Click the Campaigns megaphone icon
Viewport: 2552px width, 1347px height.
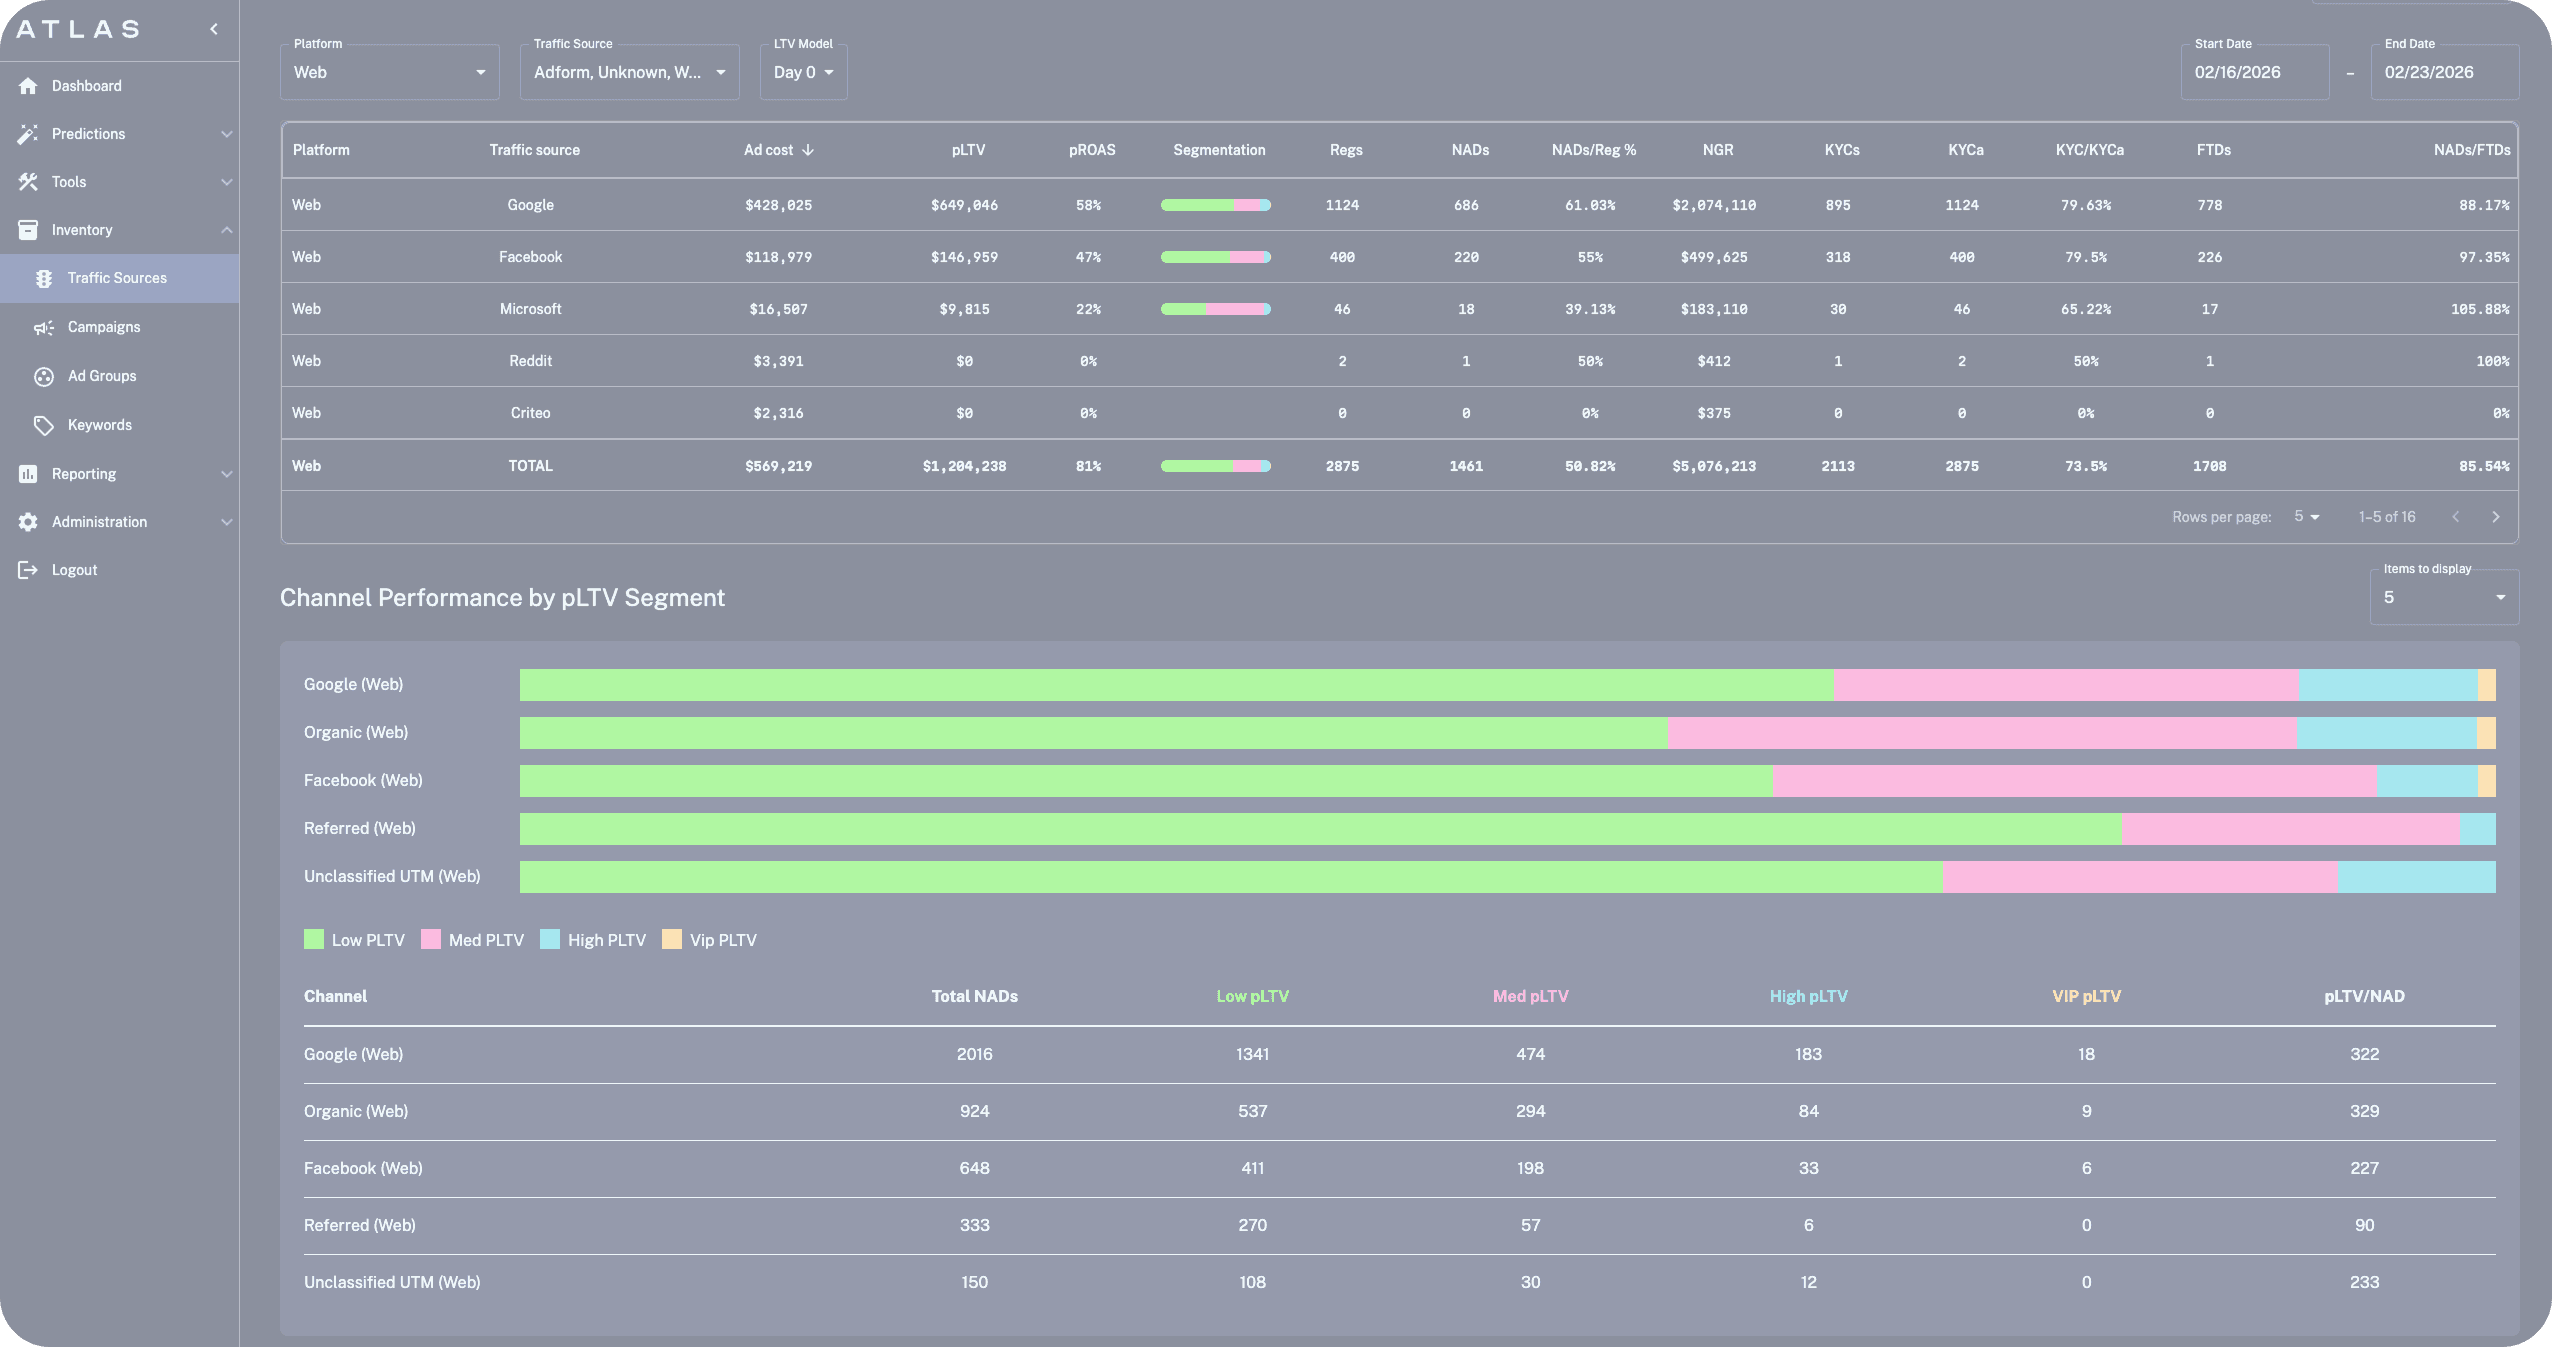44,328
